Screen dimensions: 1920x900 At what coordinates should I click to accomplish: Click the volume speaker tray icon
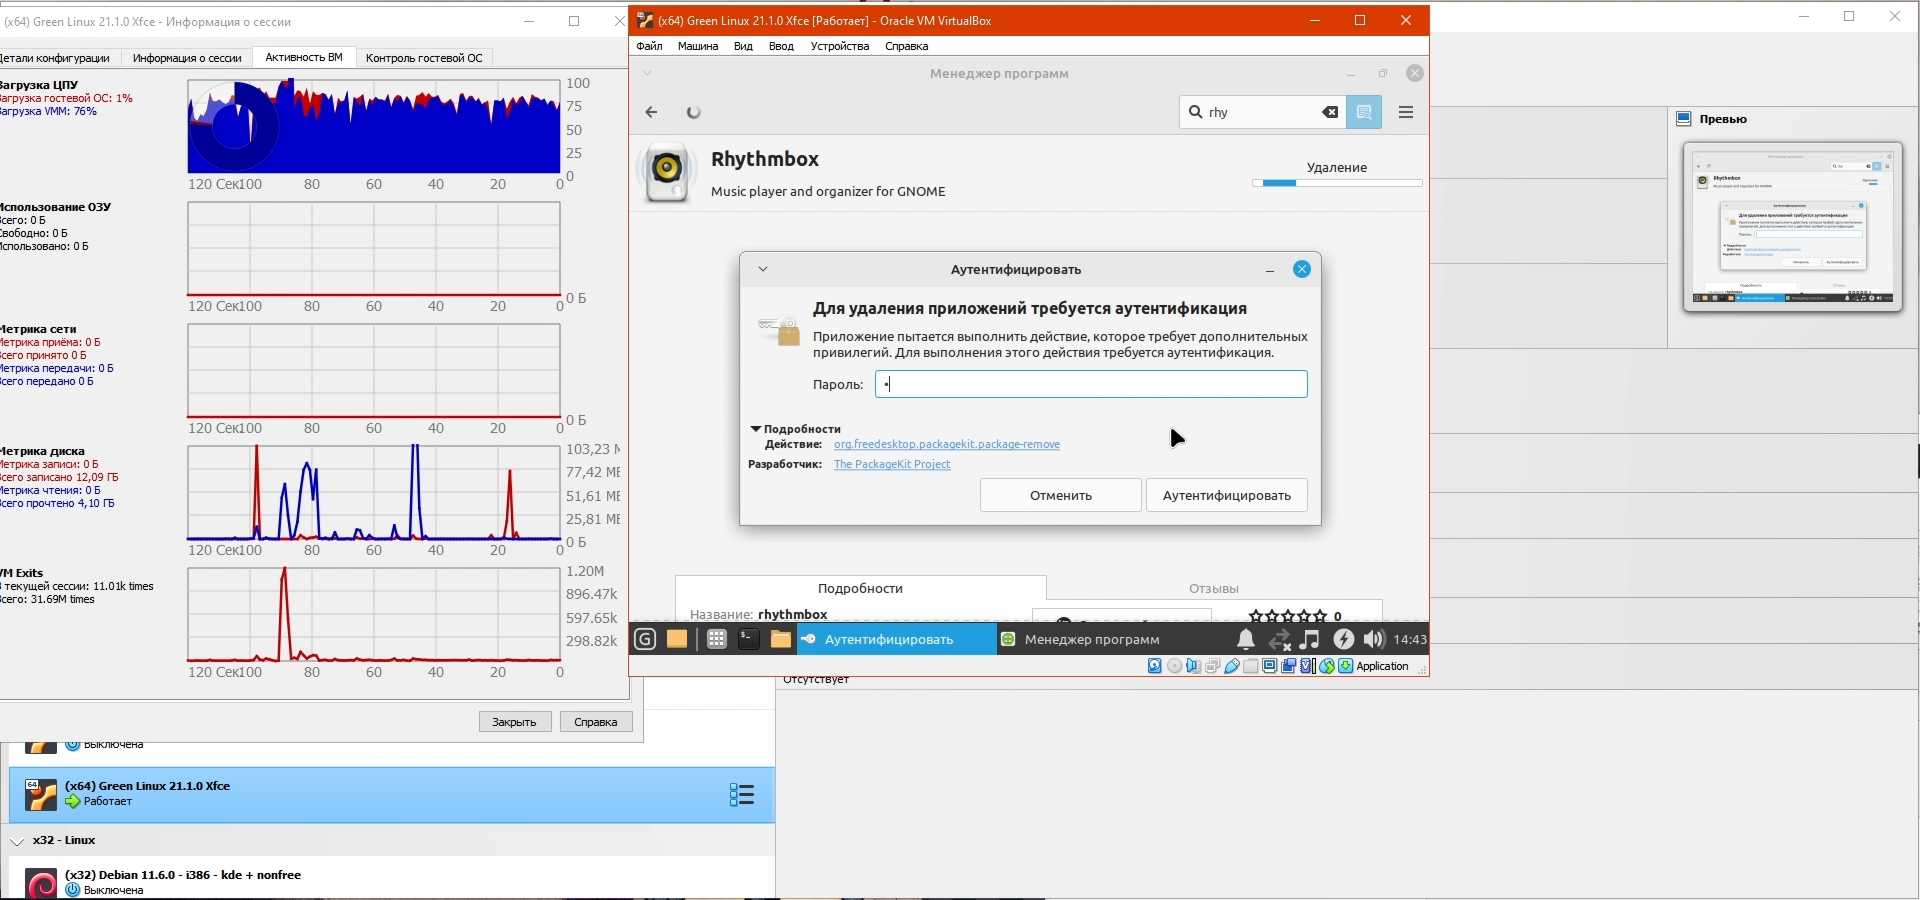click(1374, 639)
